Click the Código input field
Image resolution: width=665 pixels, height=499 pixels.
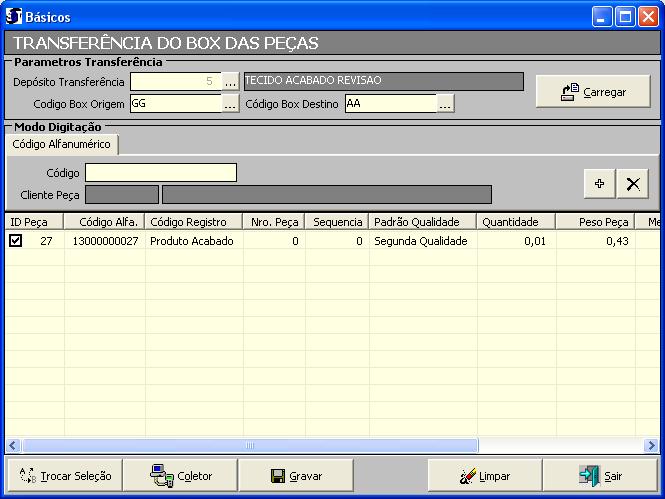(x=160, y=173)
